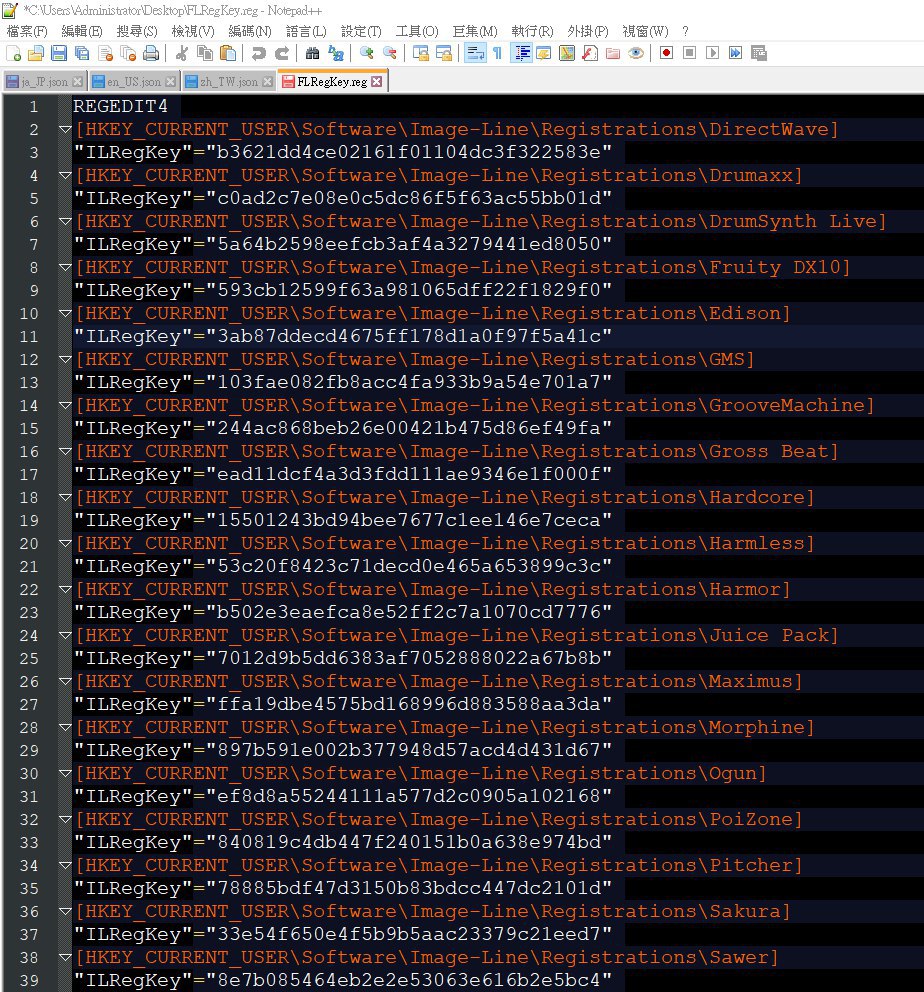Click the Print icon in toolbar
The height and width of the screenshot is (992, 924).
pos(150,53)
